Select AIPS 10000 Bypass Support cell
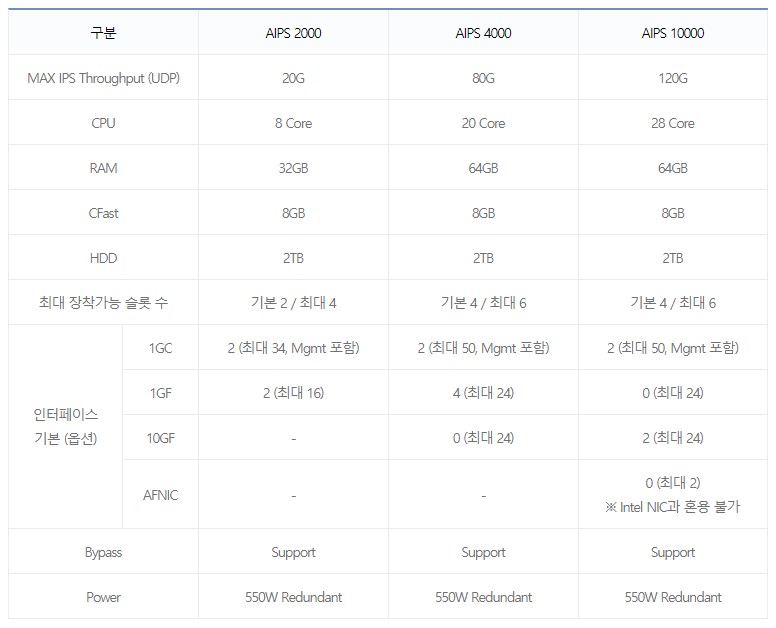Viewport: 776px width, 628px height. pos(673,552)
